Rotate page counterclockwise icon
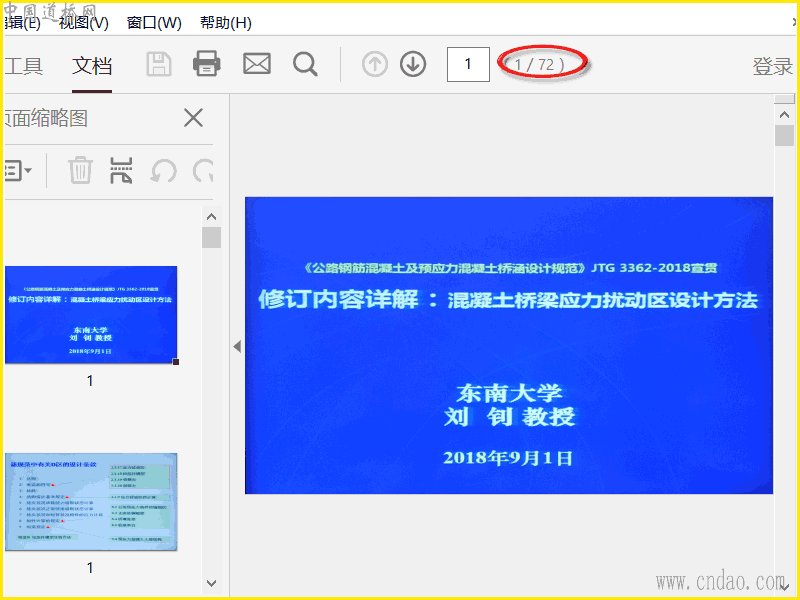Image resolution: width=800 pixels, height=600 pixels. (x=163, y=170)
